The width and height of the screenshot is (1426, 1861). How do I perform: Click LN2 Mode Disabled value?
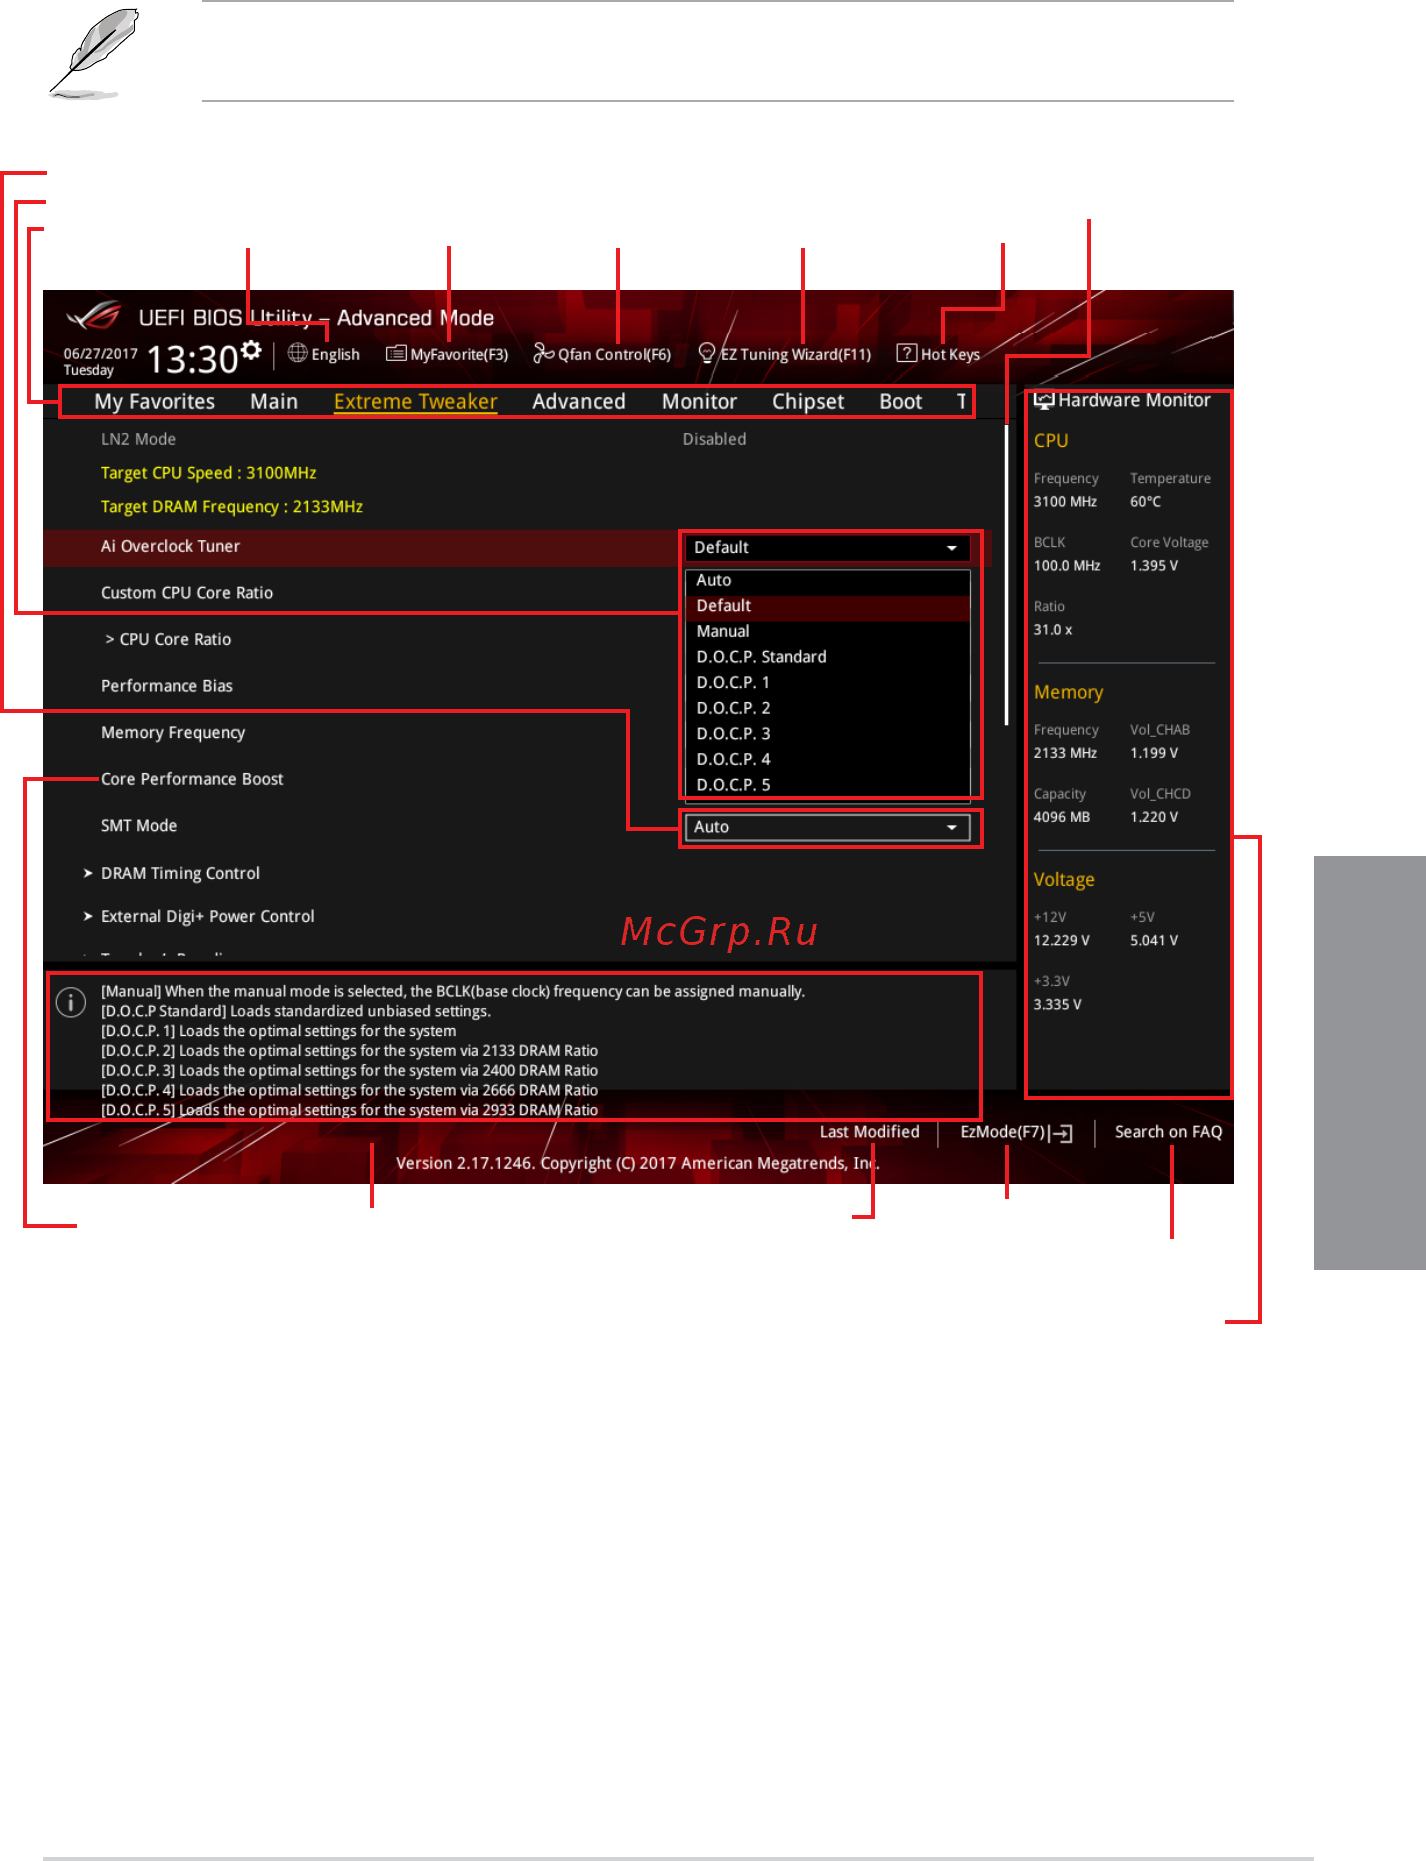click(714, 439)
